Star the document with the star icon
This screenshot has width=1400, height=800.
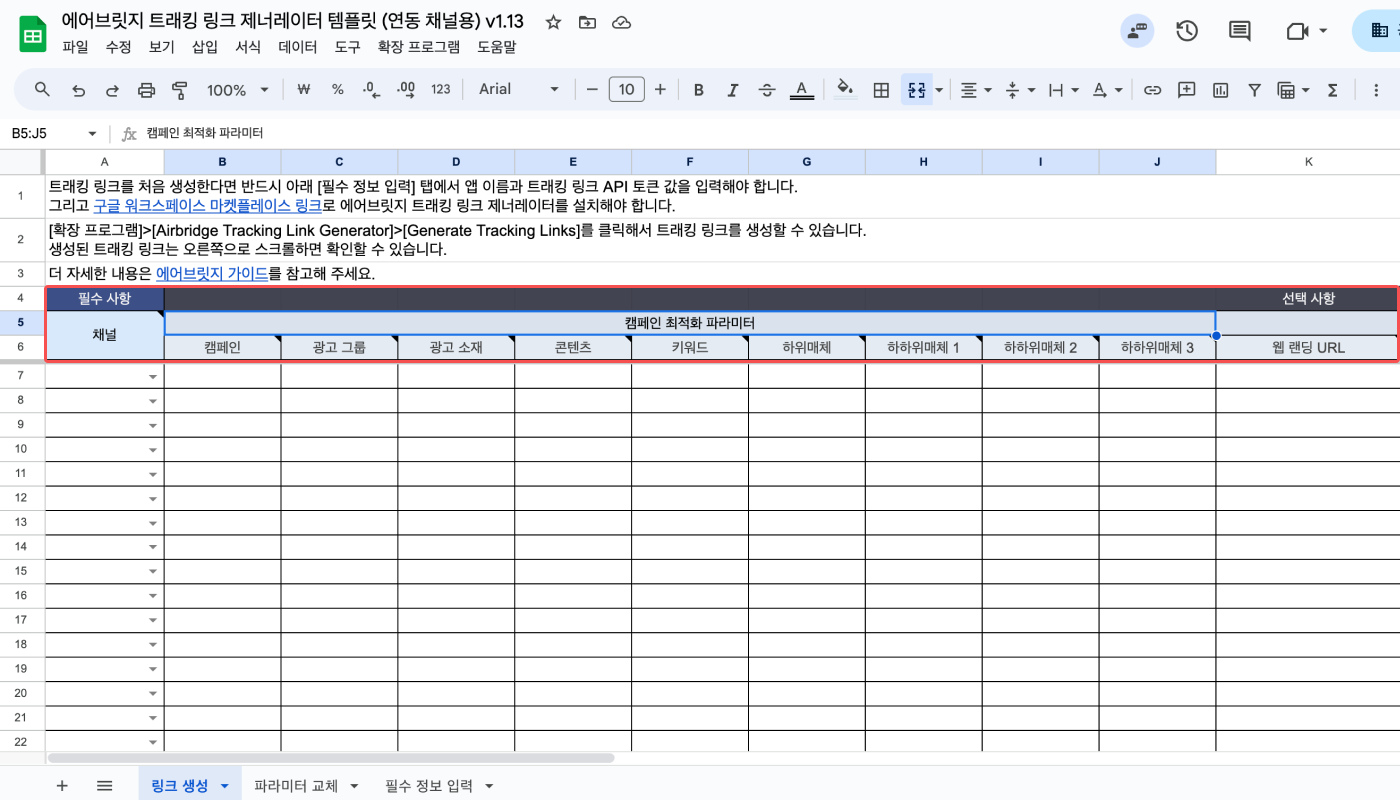pos(554,22)
